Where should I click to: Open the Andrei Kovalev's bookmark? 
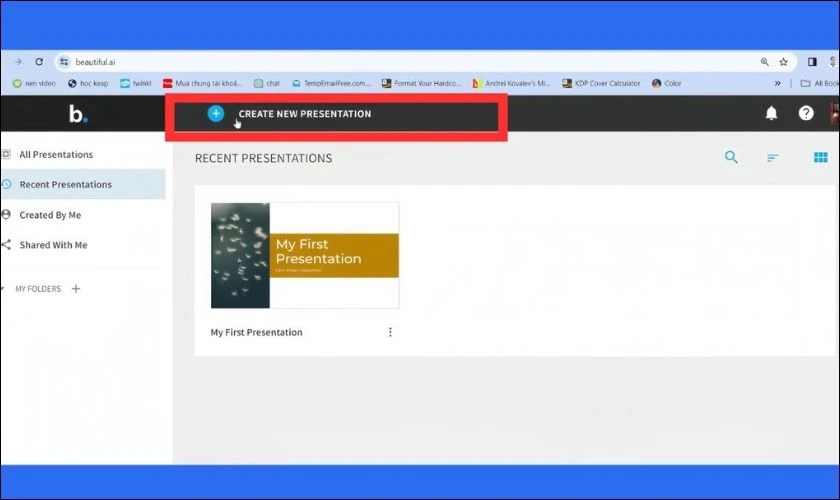[x=512, y=83]
